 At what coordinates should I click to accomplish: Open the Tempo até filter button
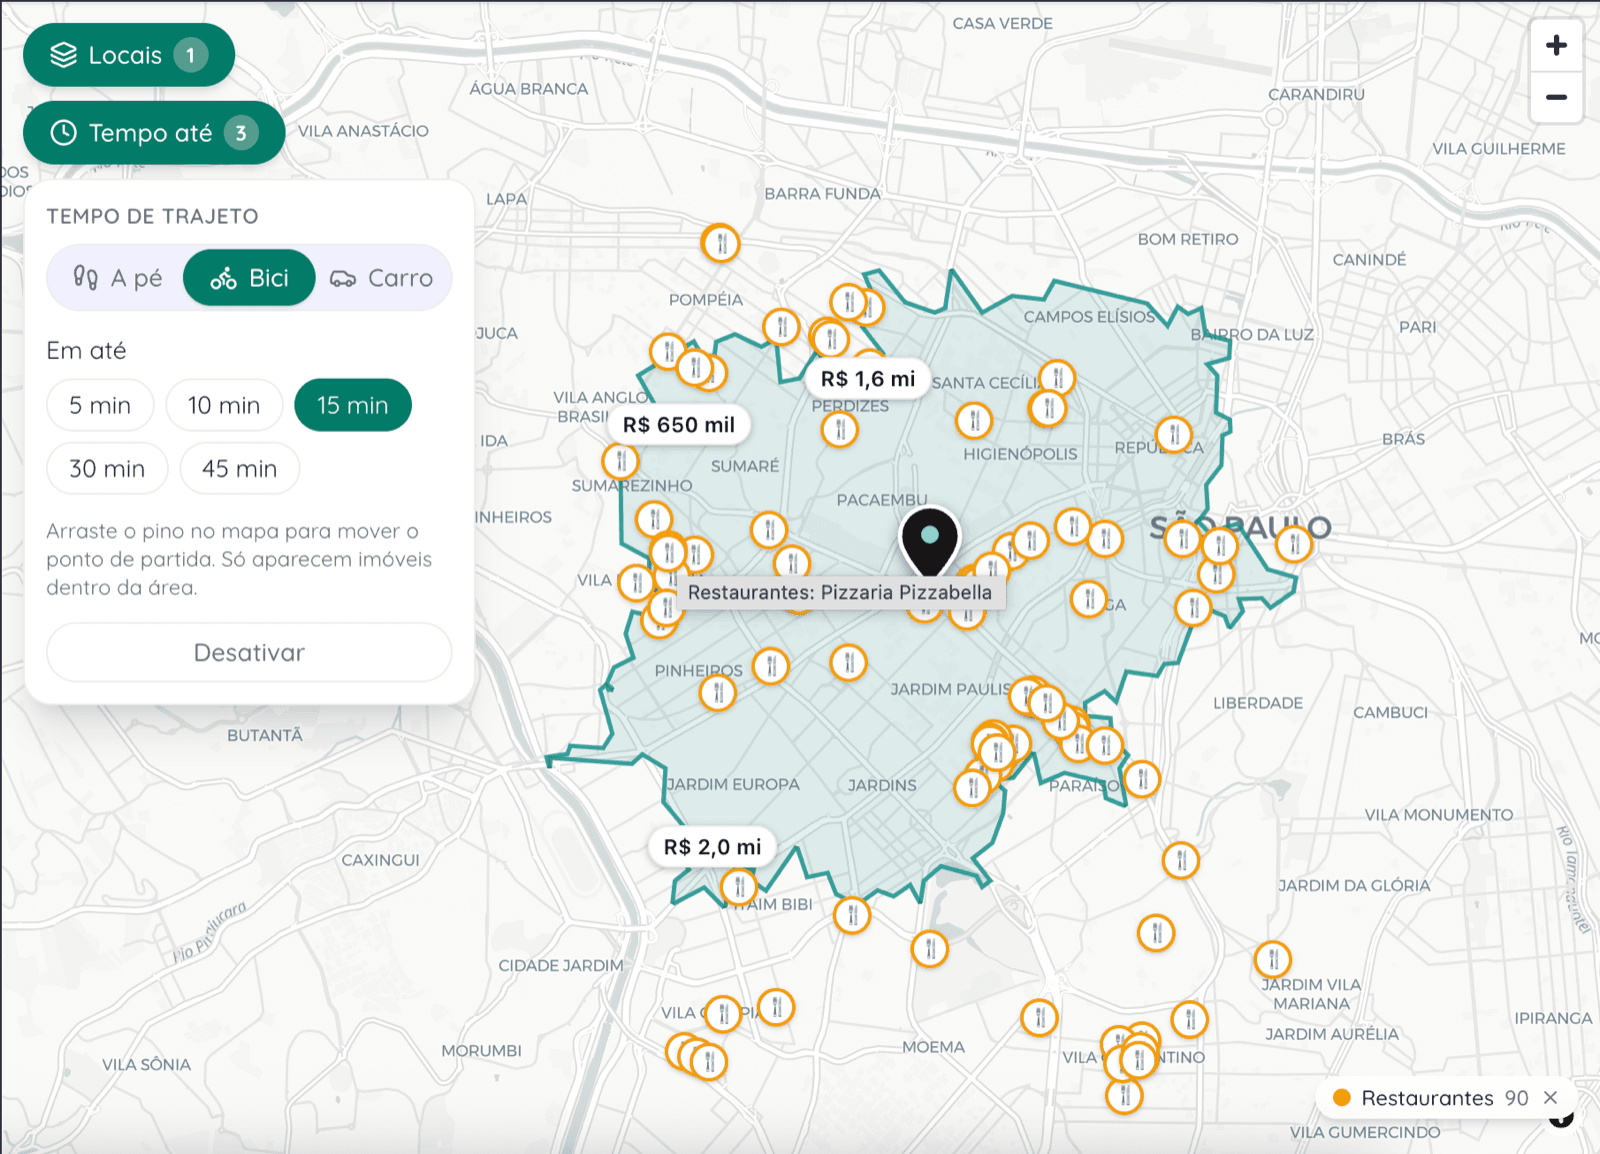click(154, 133)
